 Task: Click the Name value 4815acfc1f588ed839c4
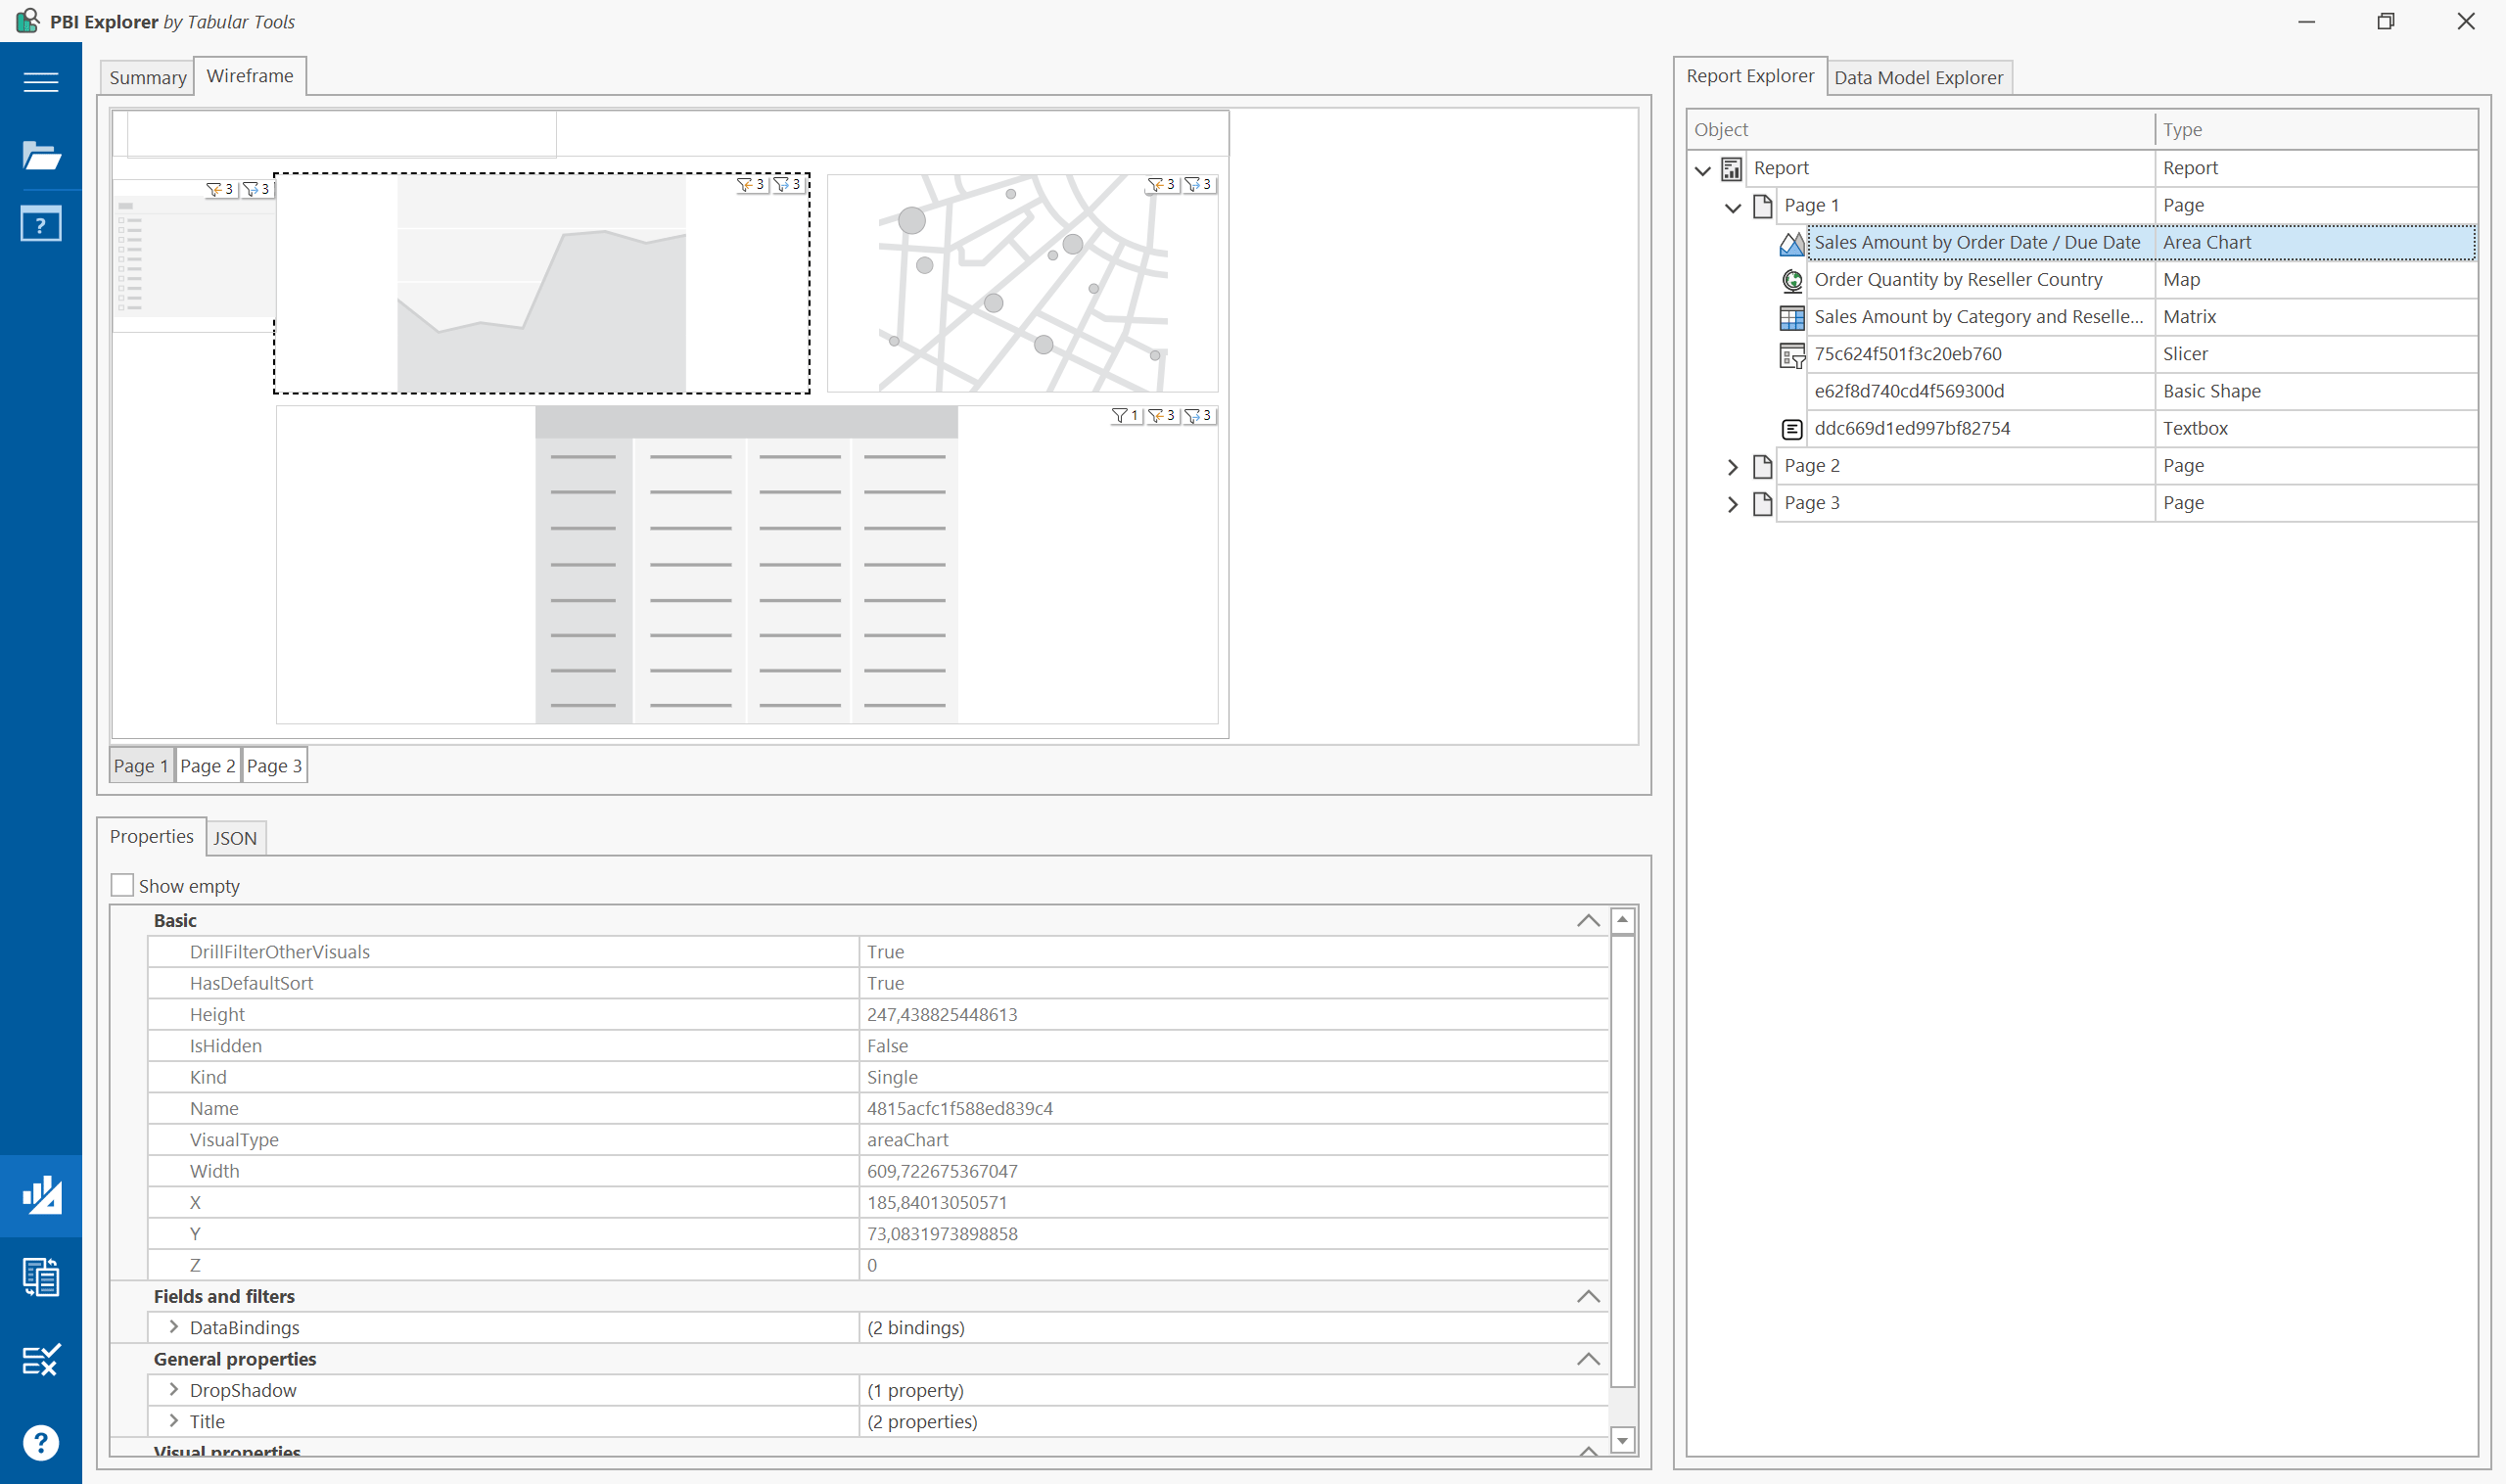pos(1233,1108)
